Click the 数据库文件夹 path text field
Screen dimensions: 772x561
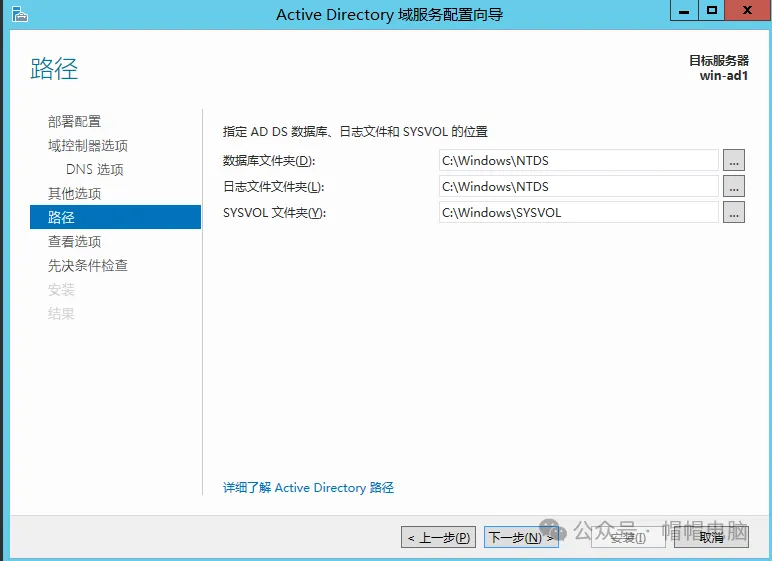[x=578, y=160]
